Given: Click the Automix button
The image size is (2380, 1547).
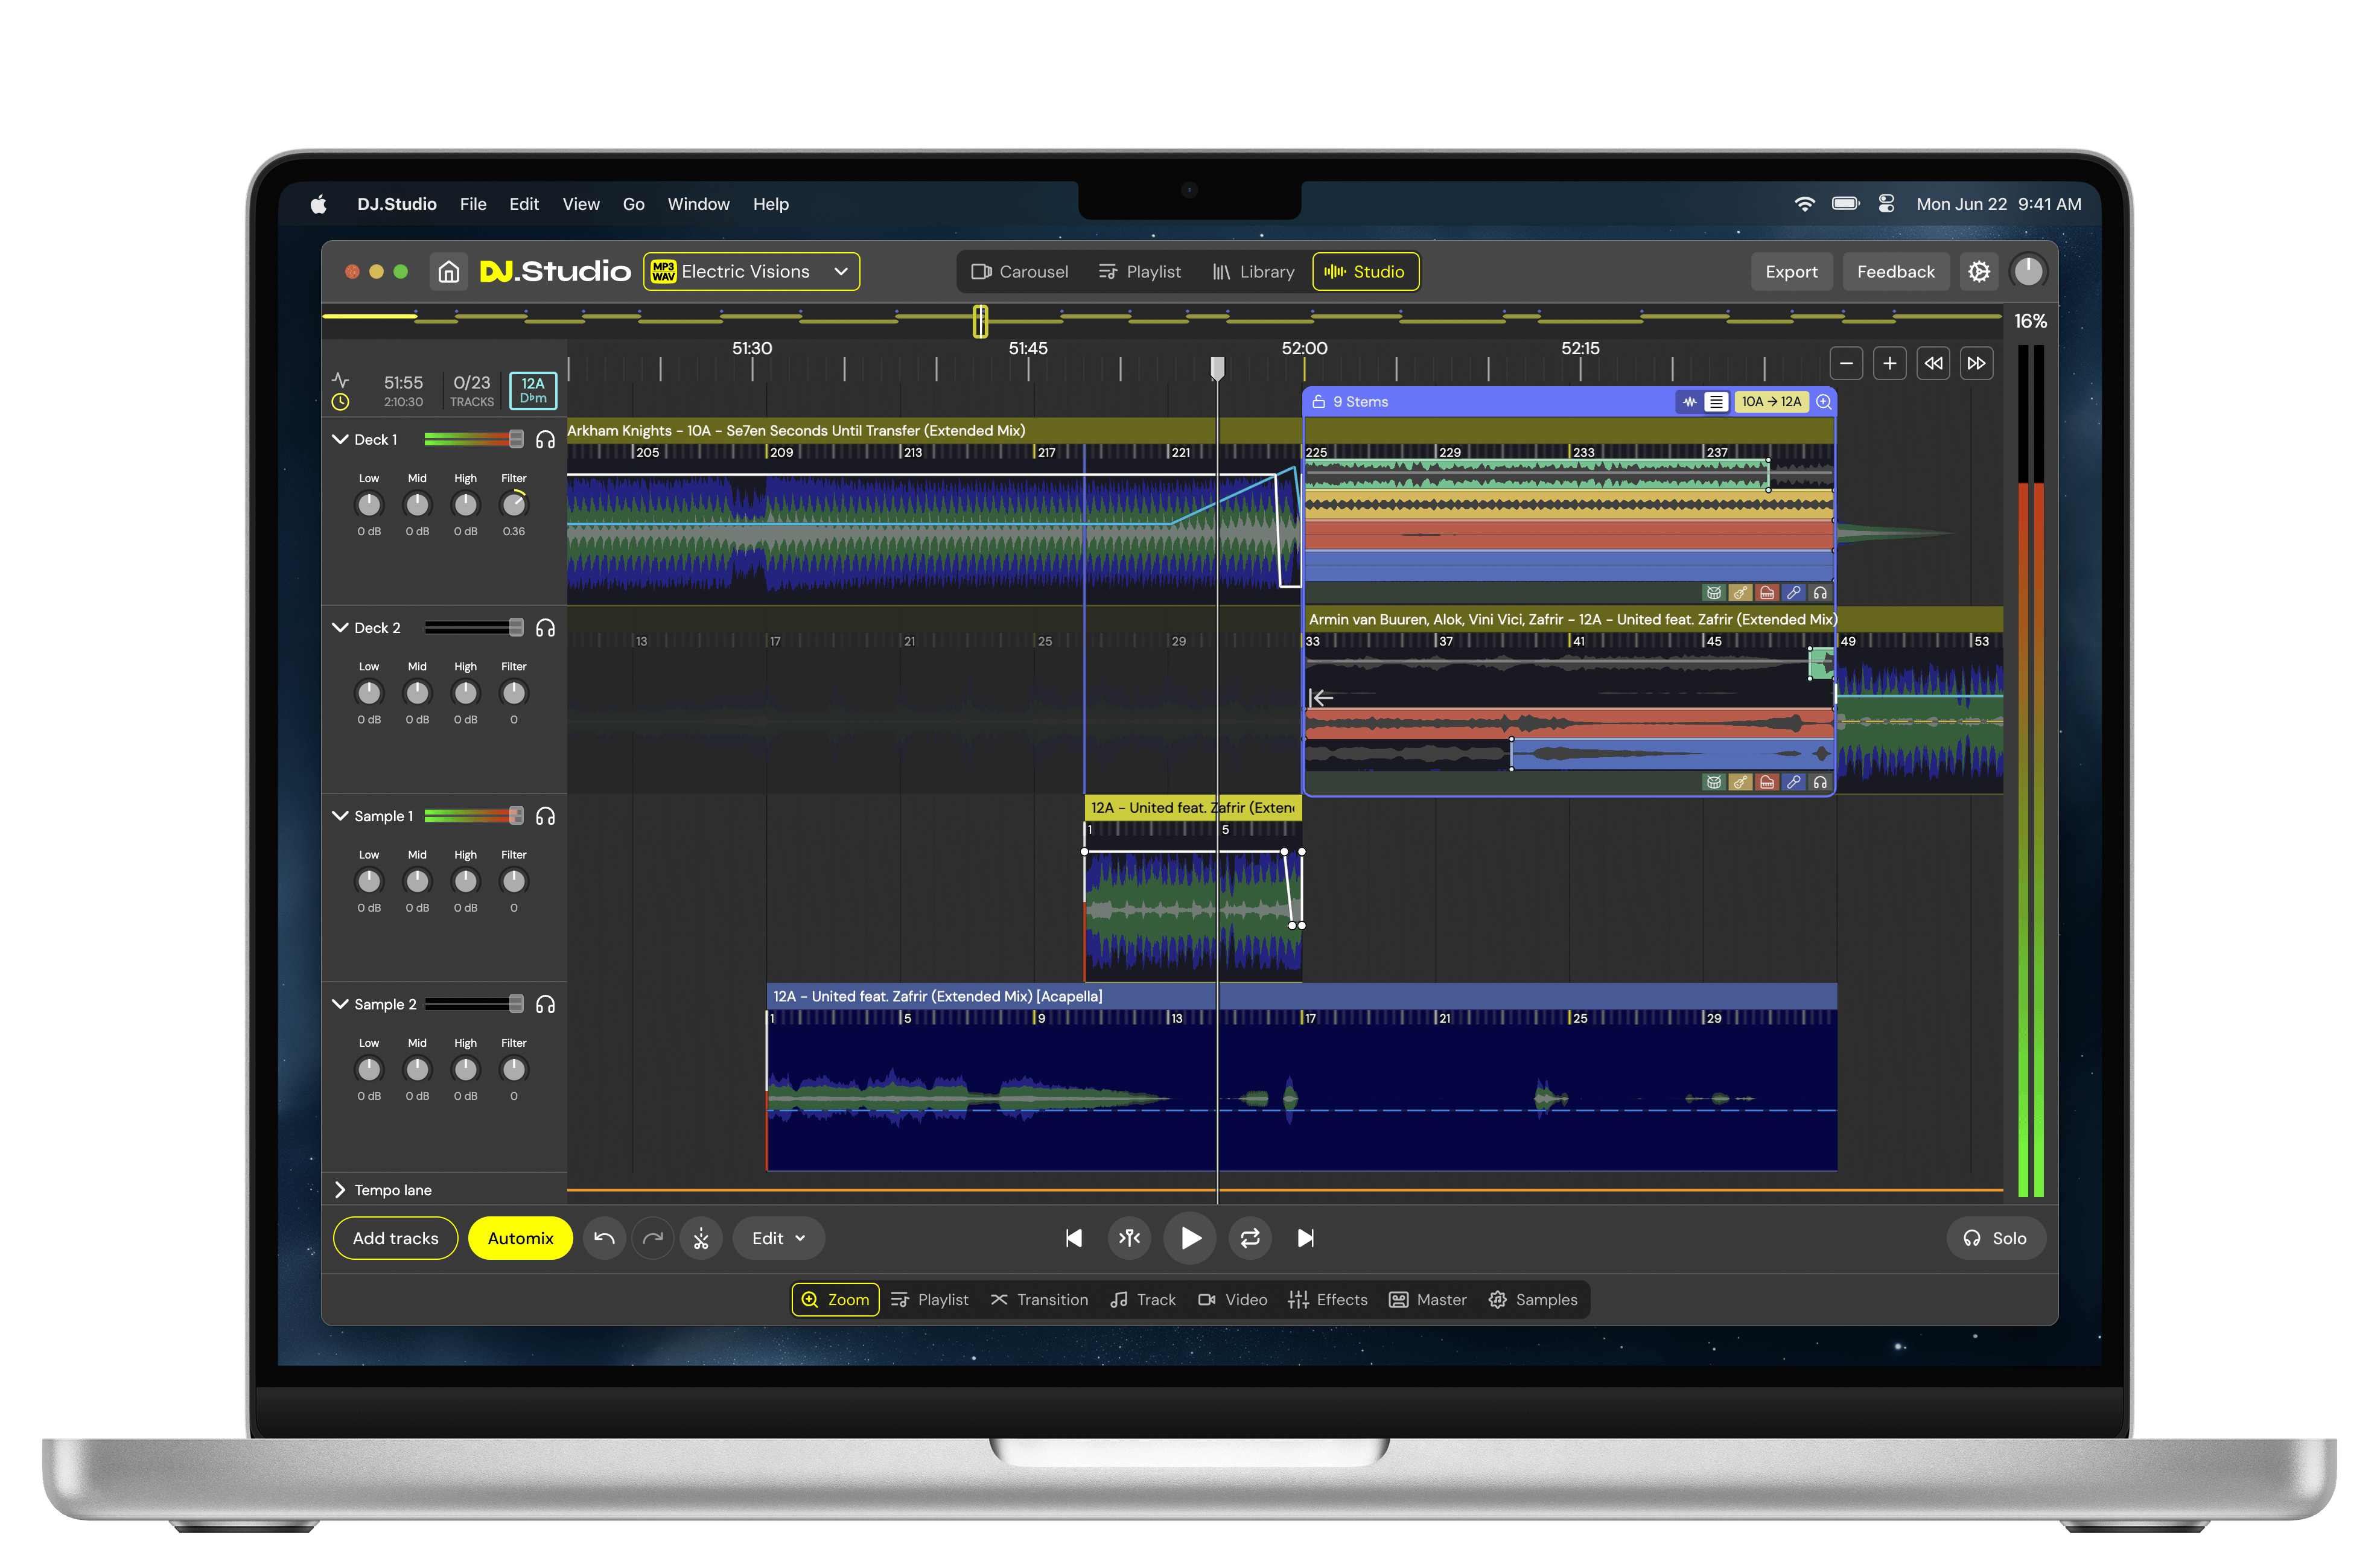Looking at the screenshot, I should coord(520,1238).
